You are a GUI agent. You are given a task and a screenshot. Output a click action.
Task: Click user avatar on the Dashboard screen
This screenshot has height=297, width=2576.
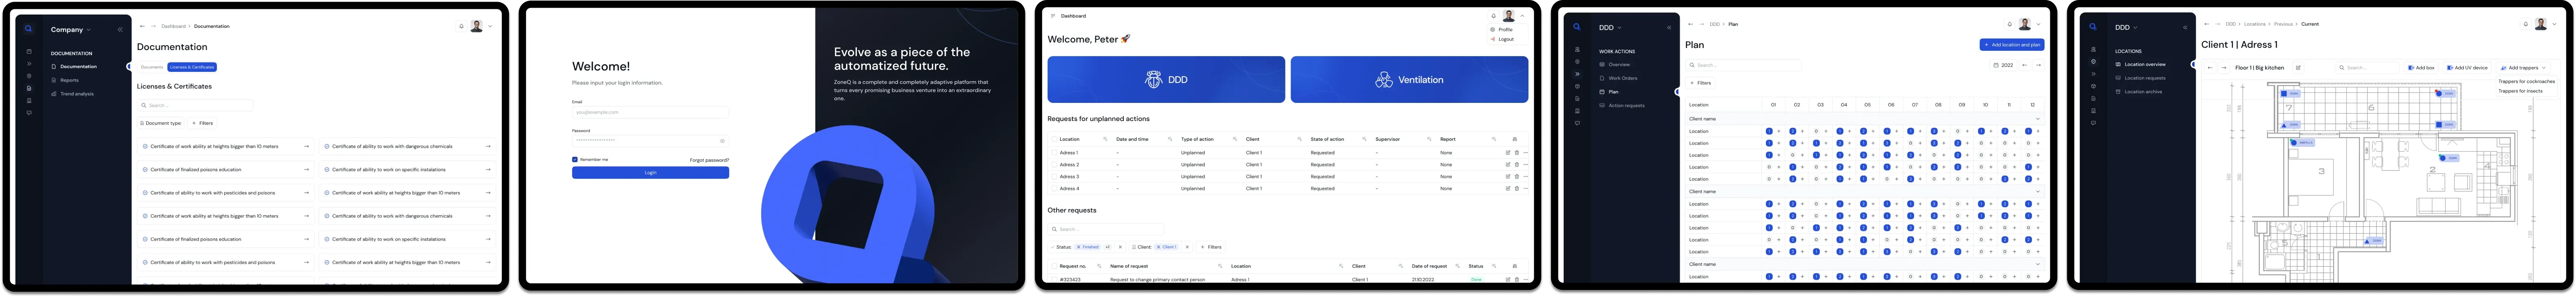1509,16
